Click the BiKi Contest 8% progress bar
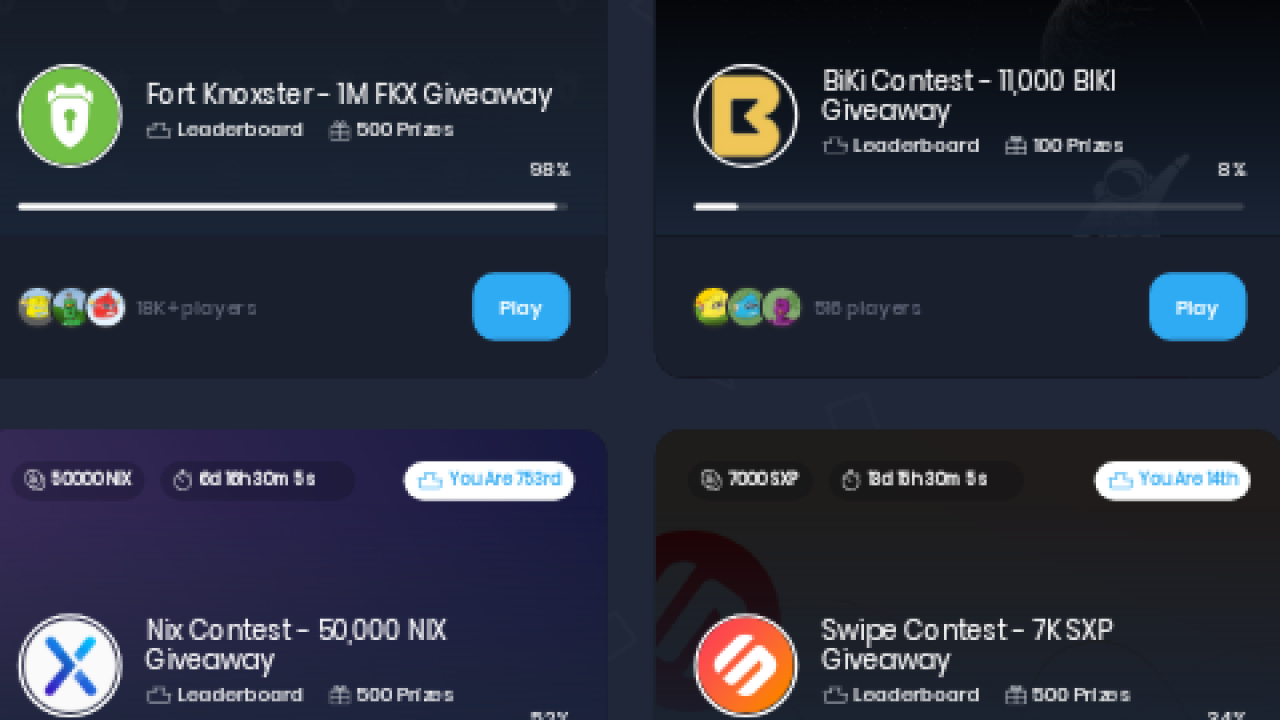This screenshot has width=1280, height=720. point(969,207)
